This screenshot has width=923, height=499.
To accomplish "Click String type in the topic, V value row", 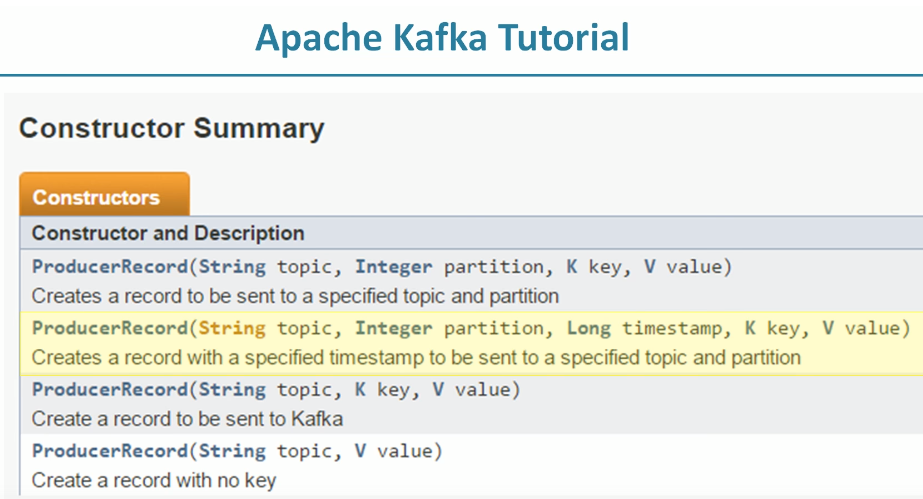I will click(x=232, y=451).
